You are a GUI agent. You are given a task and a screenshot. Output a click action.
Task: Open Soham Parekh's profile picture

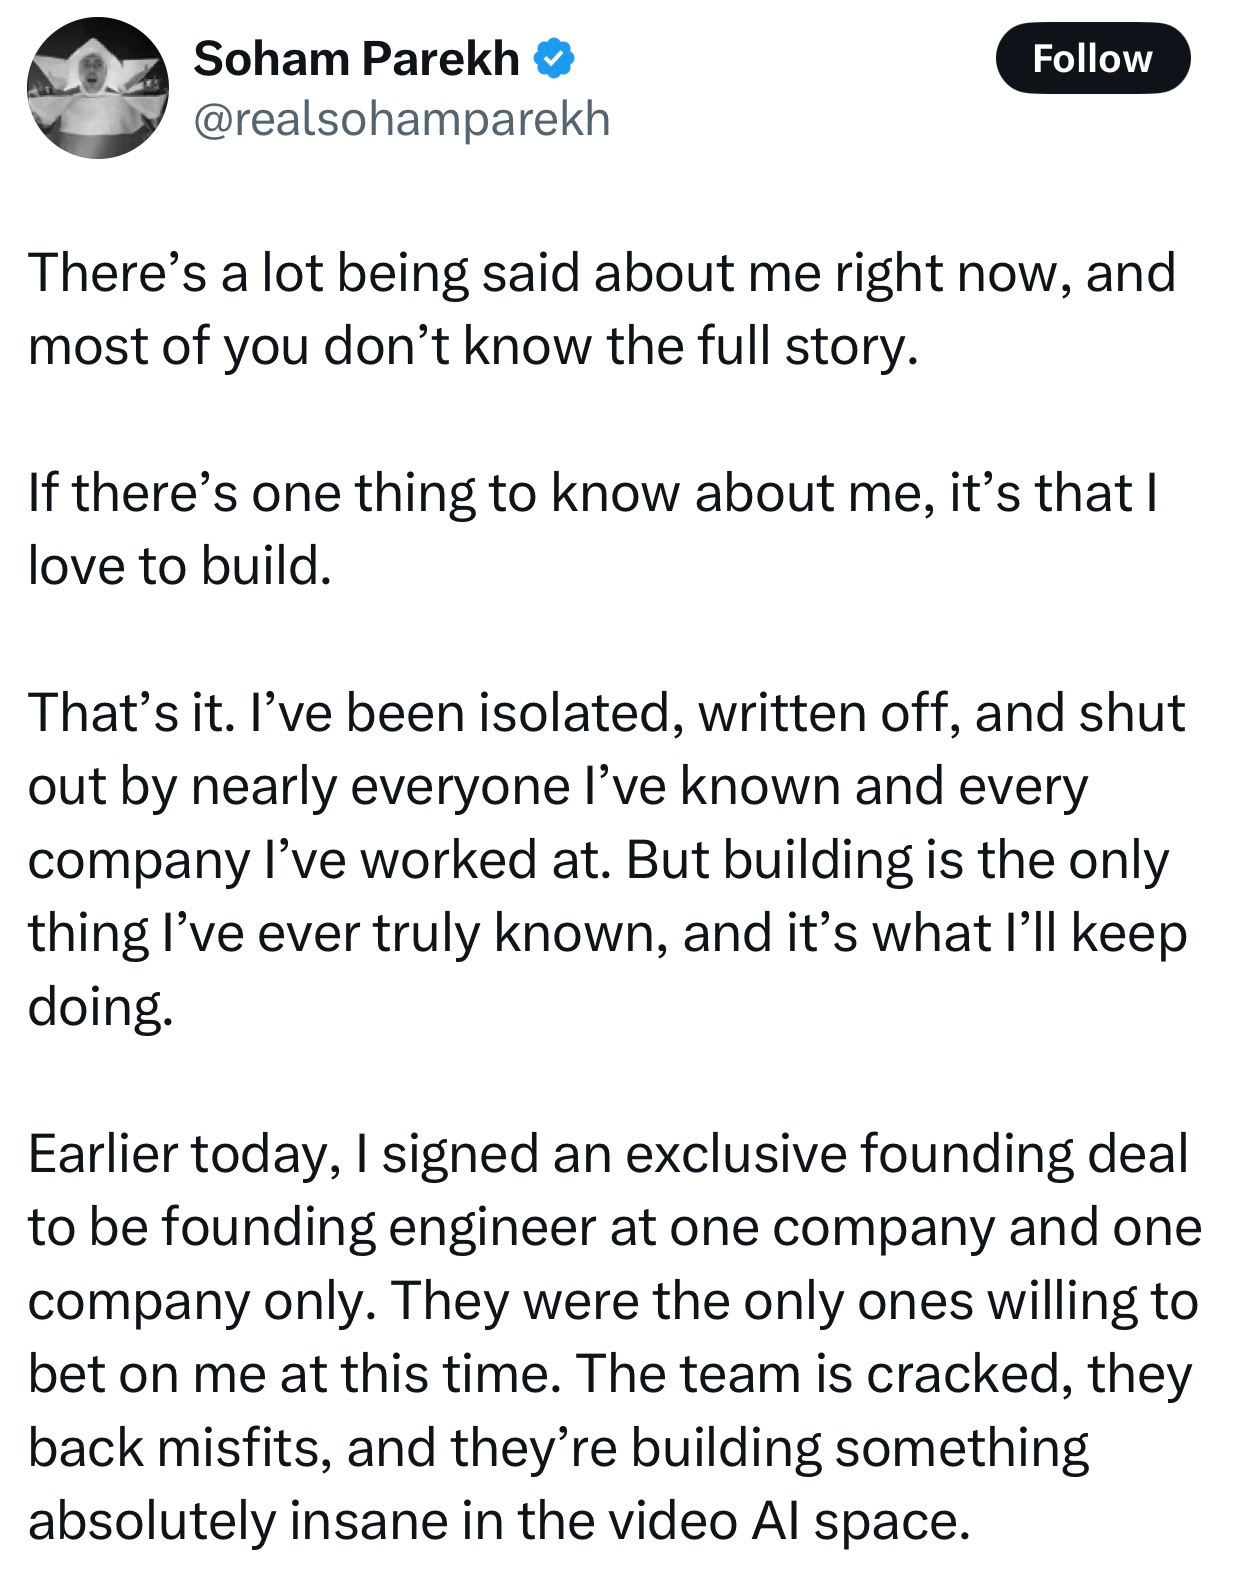click(x=97, y=88)
